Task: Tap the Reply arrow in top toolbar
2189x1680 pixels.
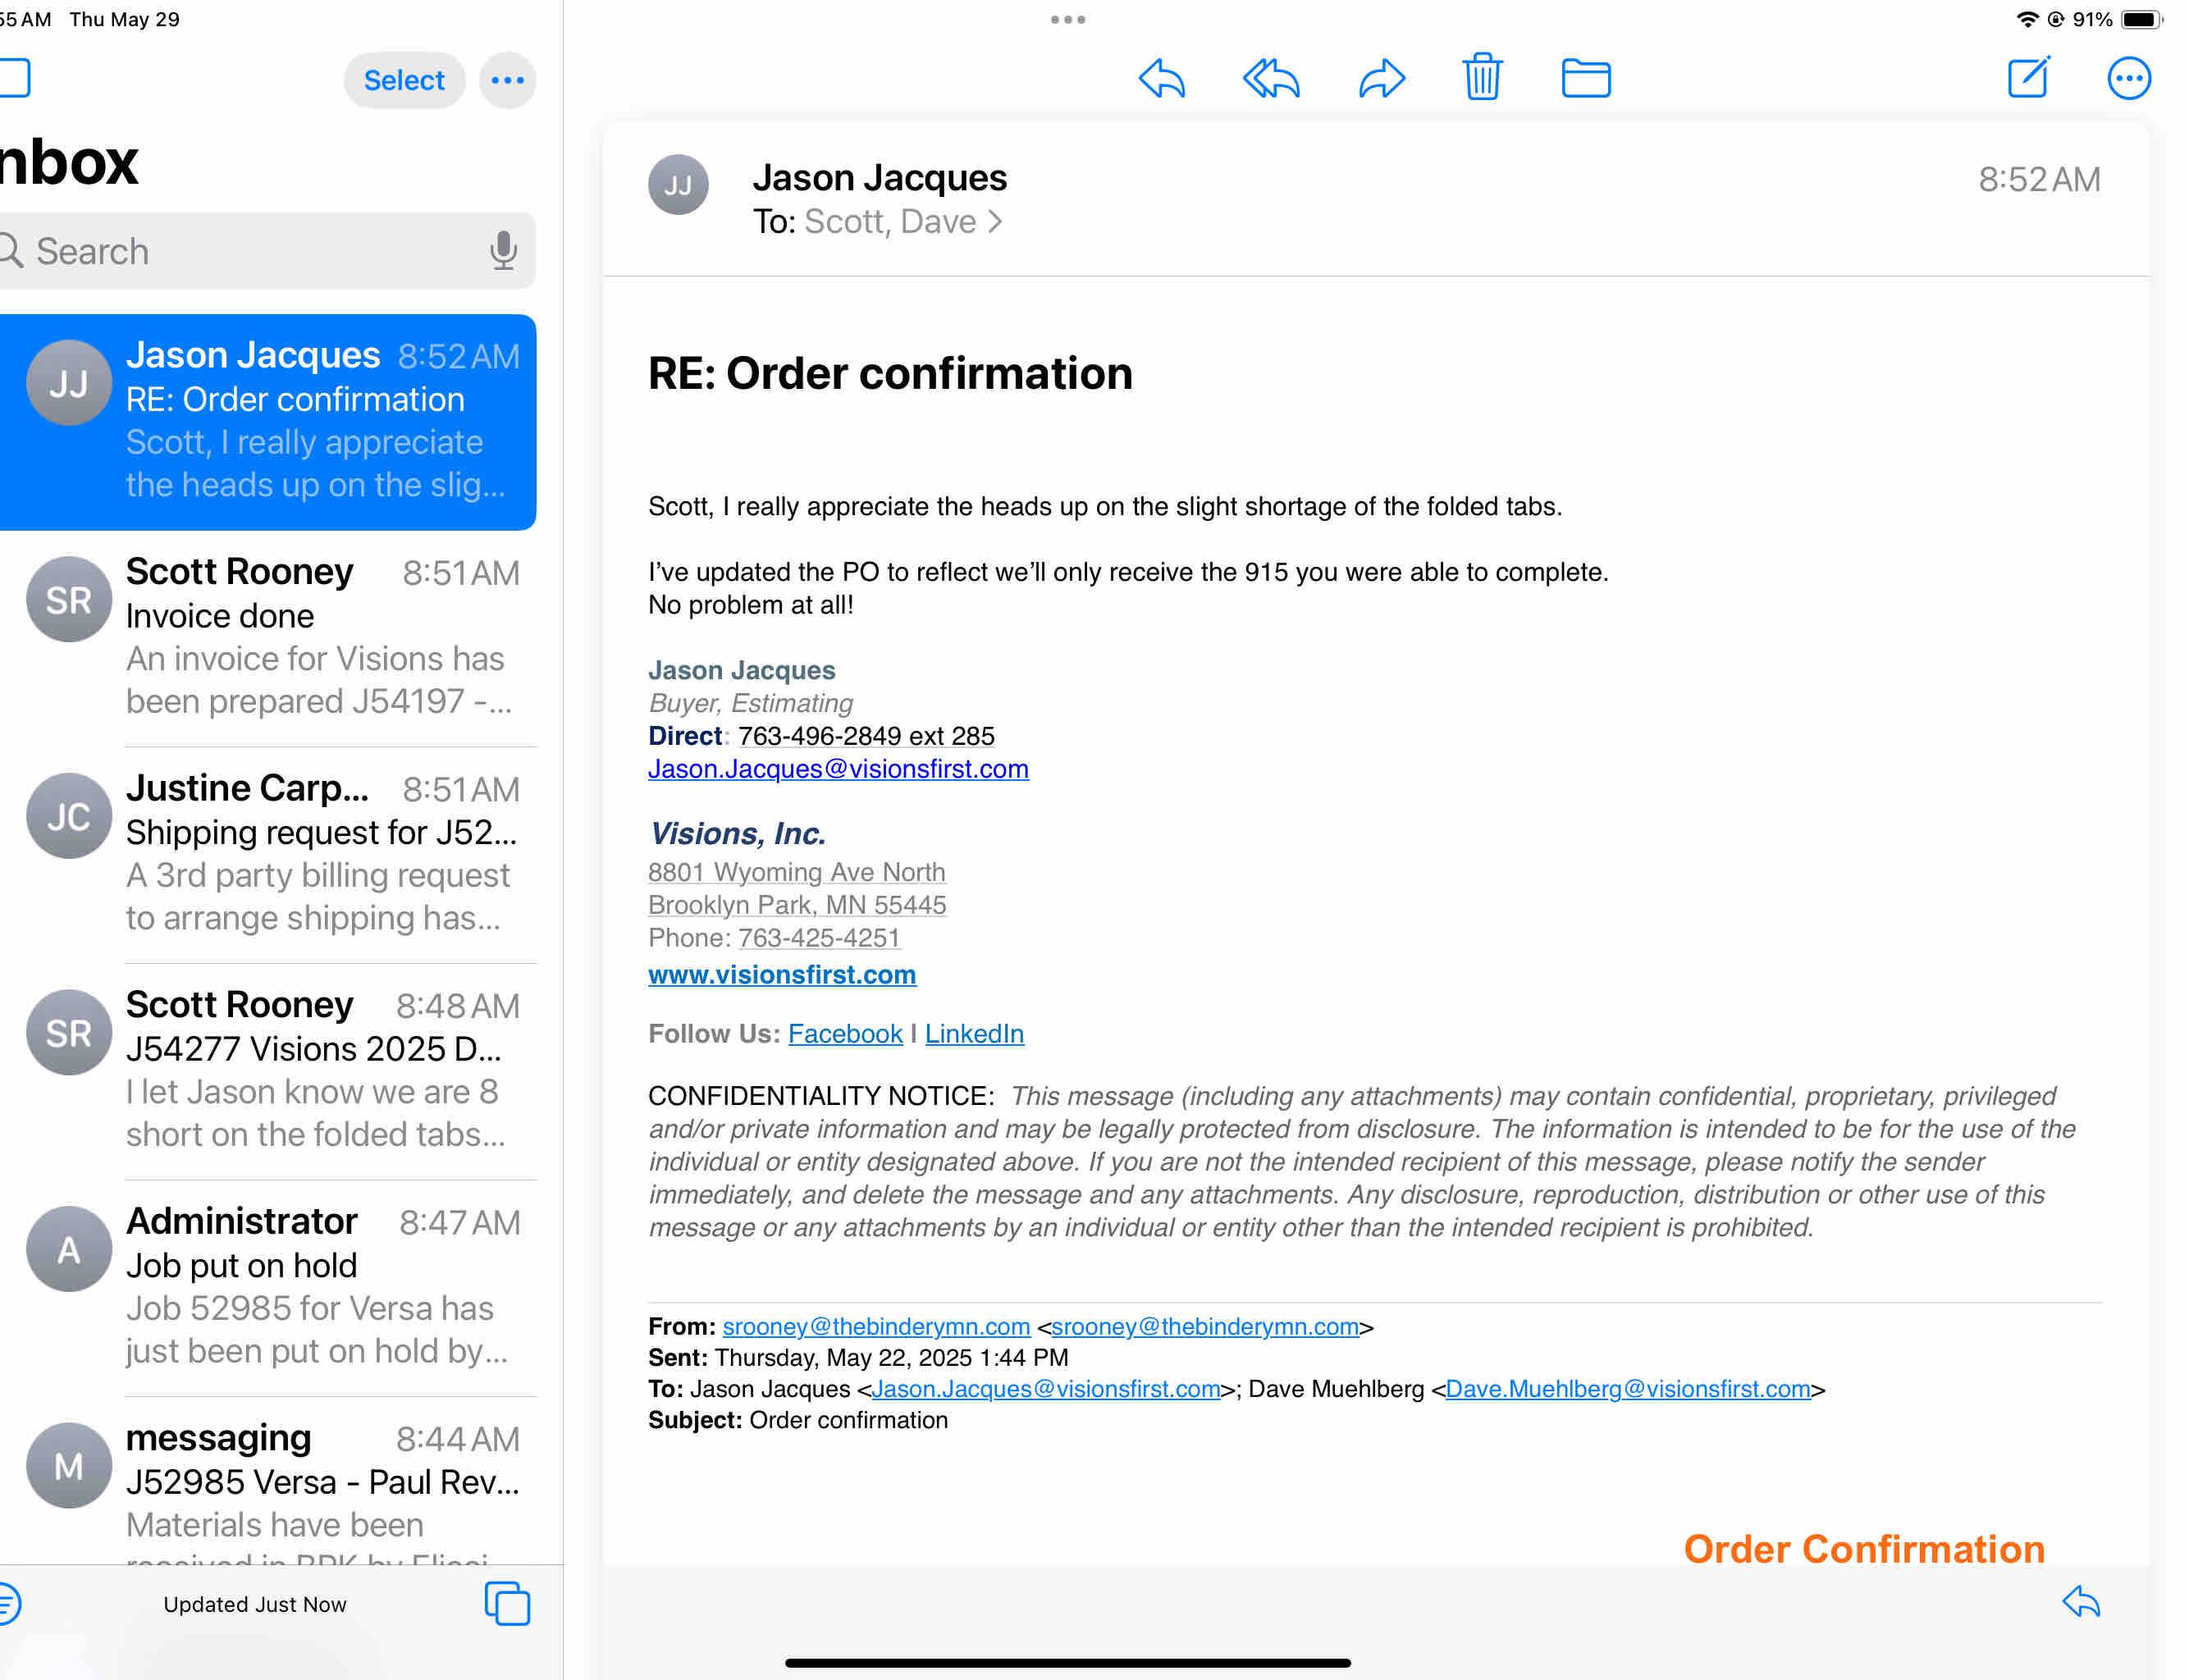Action: (1161, 78)
